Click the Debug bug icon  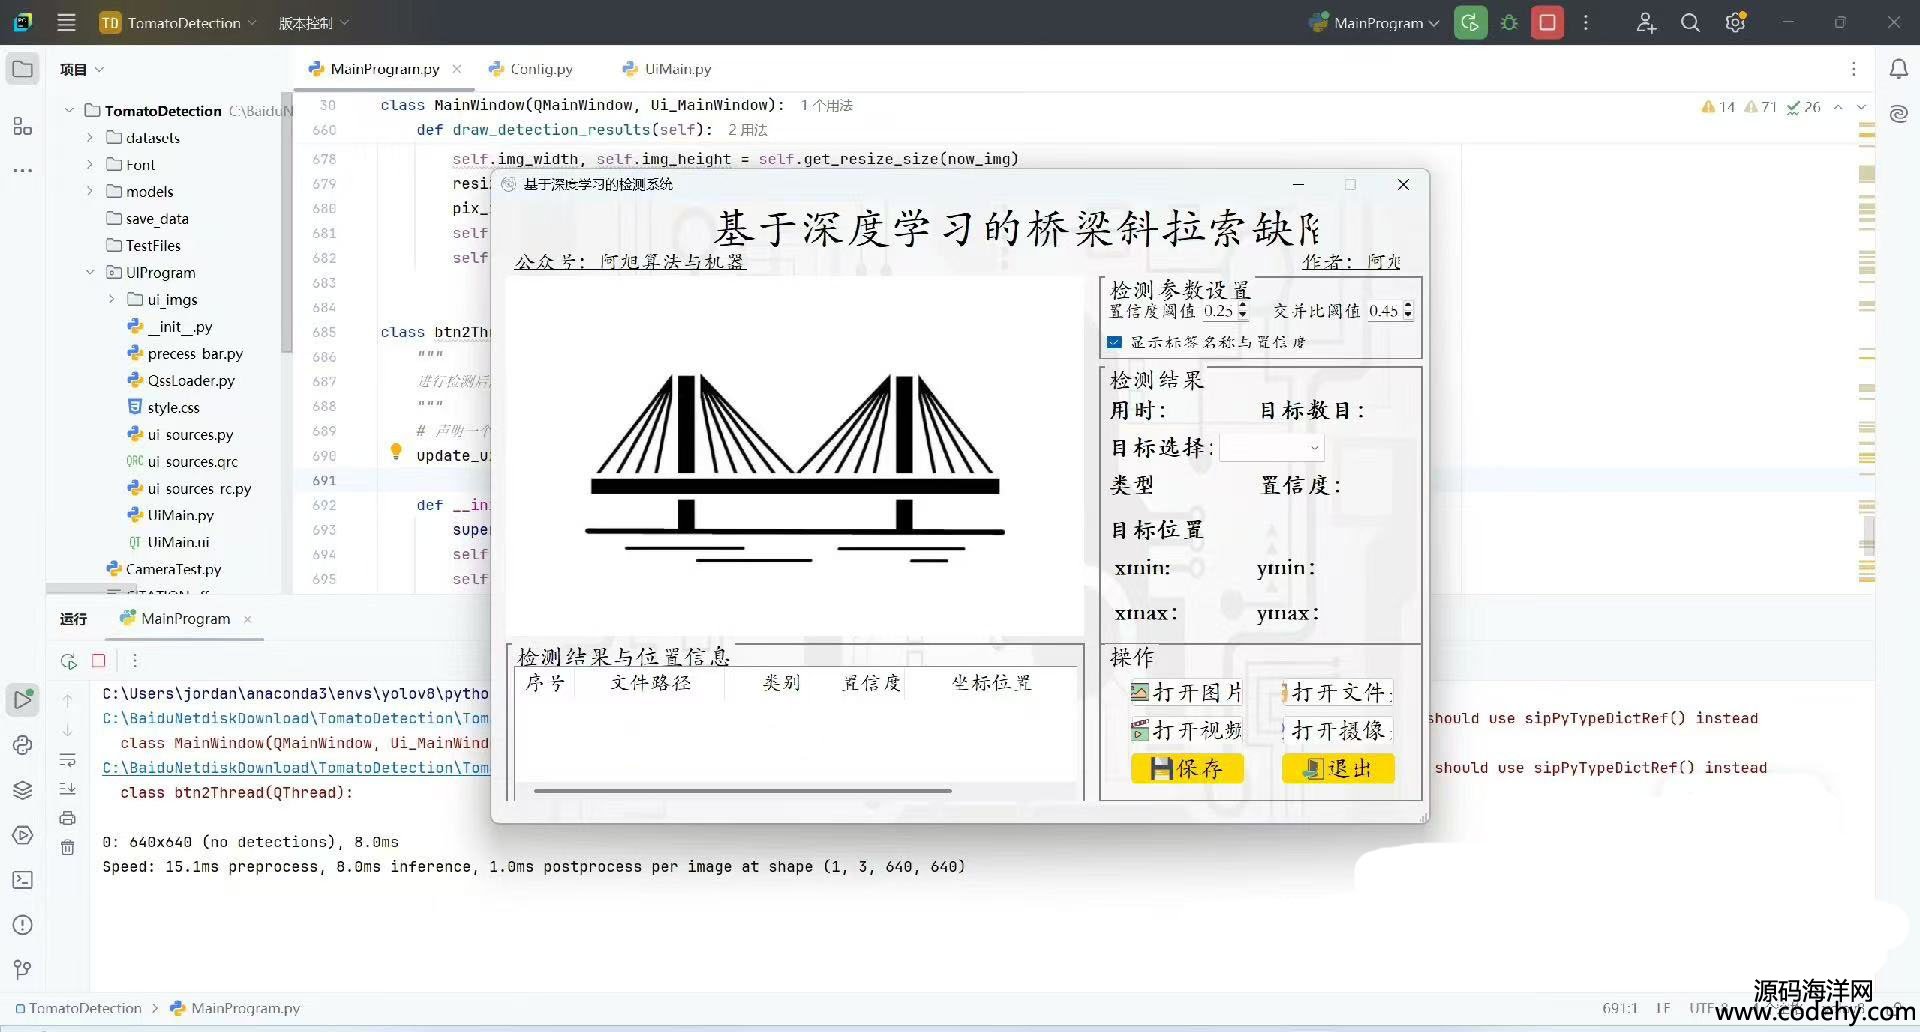coord(1509,22)
